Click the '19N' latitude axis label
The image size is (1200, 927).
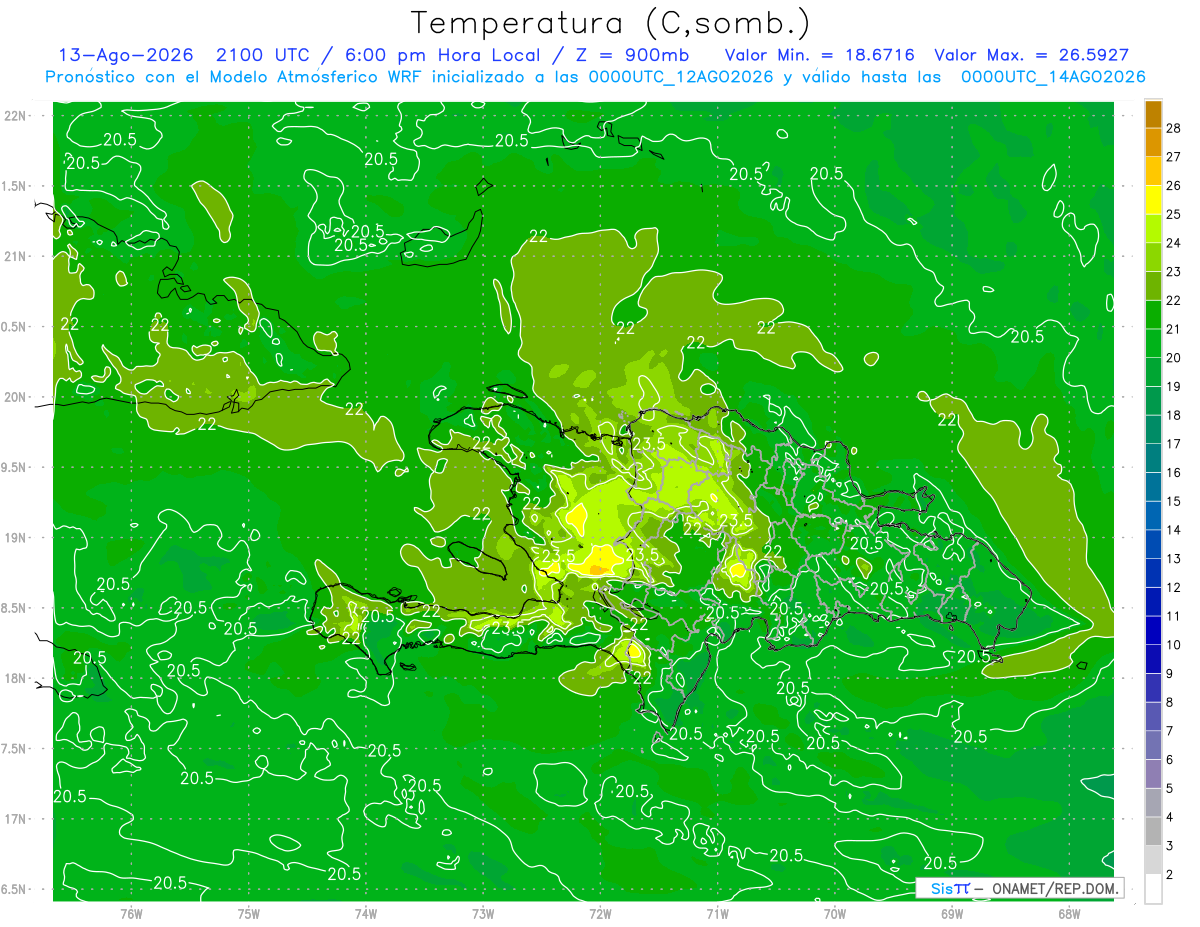click(15, 538)
